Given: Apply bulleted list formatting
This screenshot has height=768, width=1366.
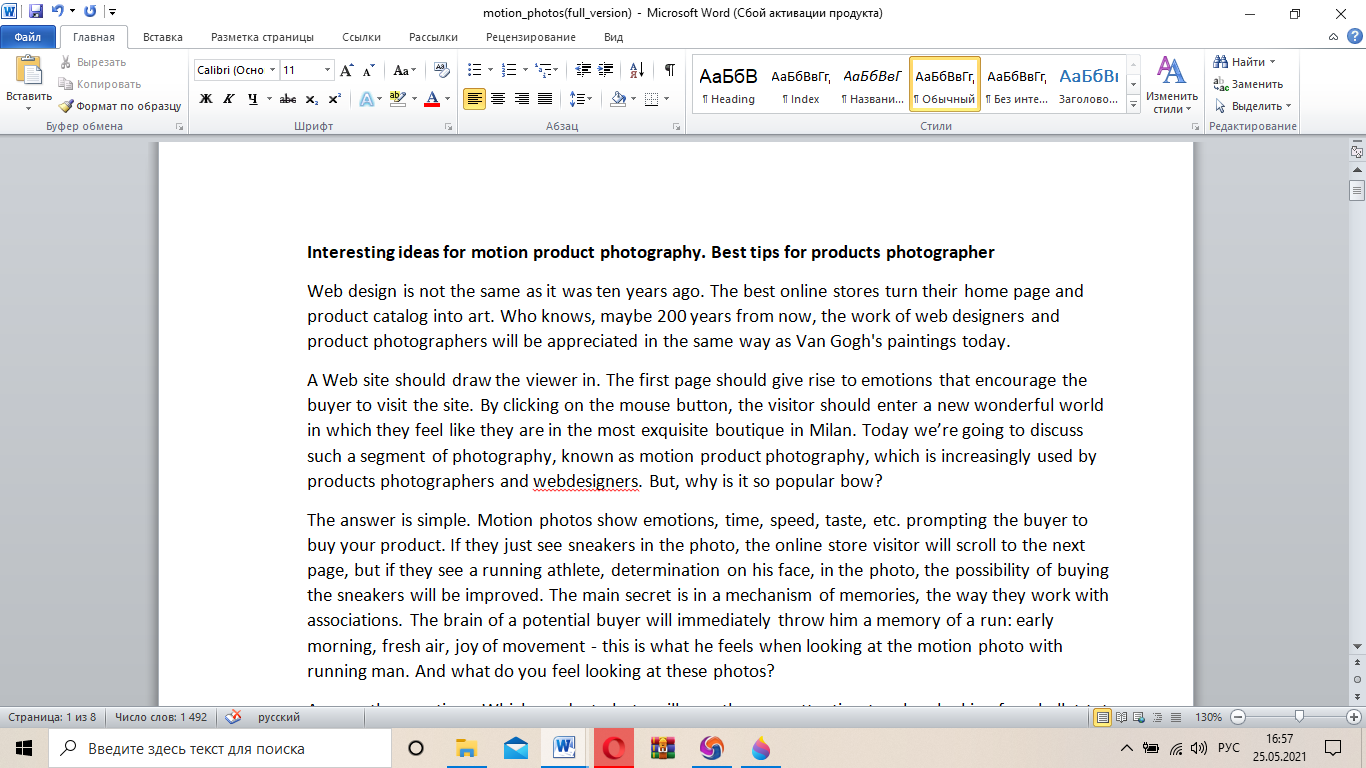Looking at the screenshot, I should pos(475,70).
